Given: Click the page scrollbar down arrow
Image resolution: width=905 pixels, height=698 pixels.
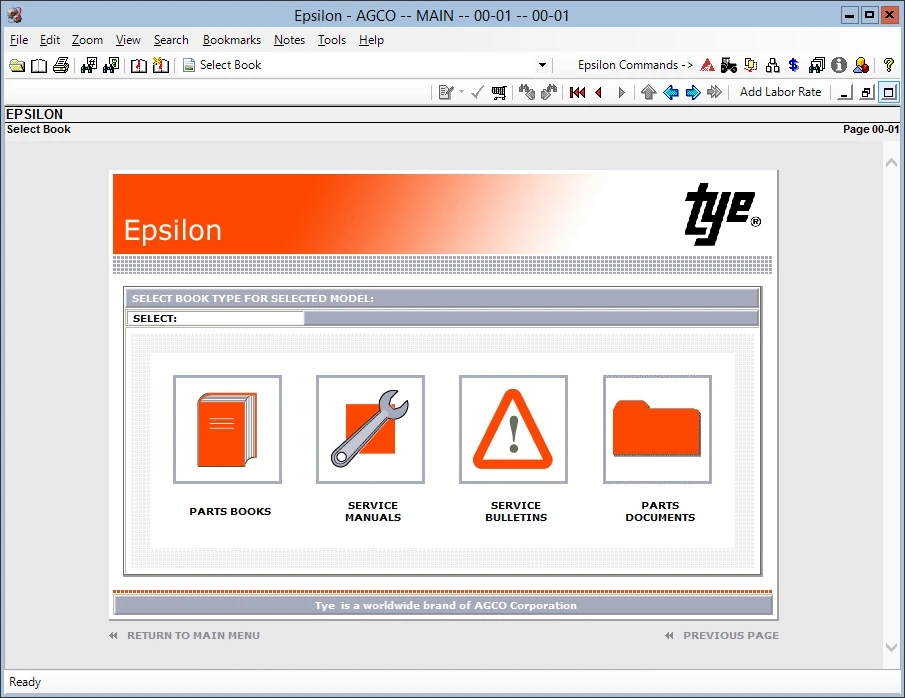Looking at the screenshot, I should point(891,648).
